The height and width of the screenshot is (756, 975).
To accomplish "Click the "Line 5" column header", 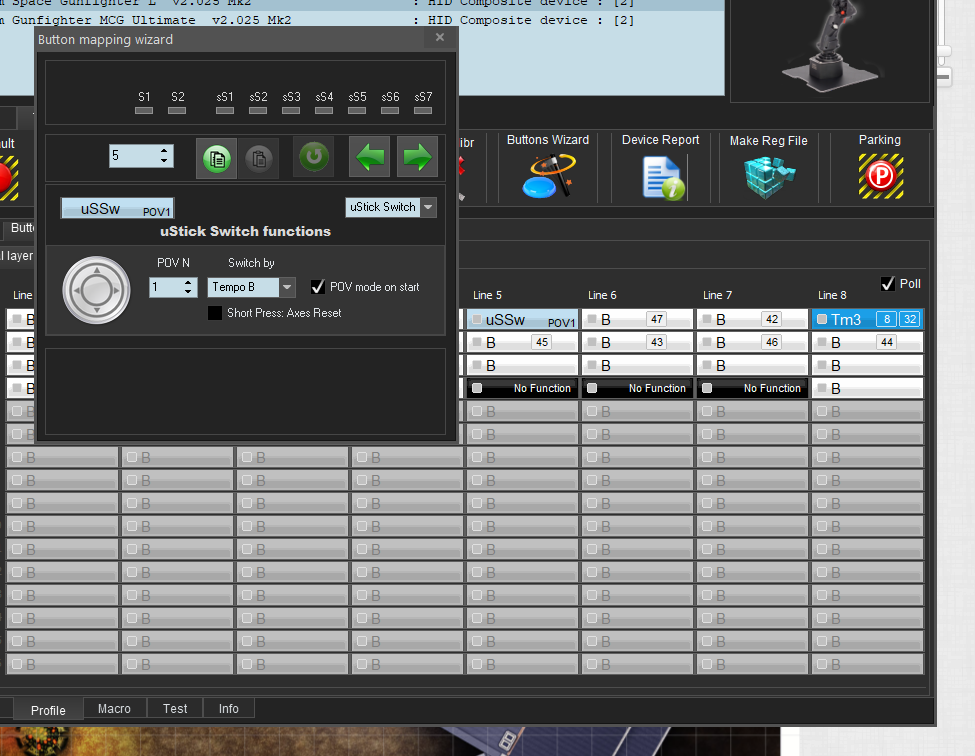I will [488, 295].
